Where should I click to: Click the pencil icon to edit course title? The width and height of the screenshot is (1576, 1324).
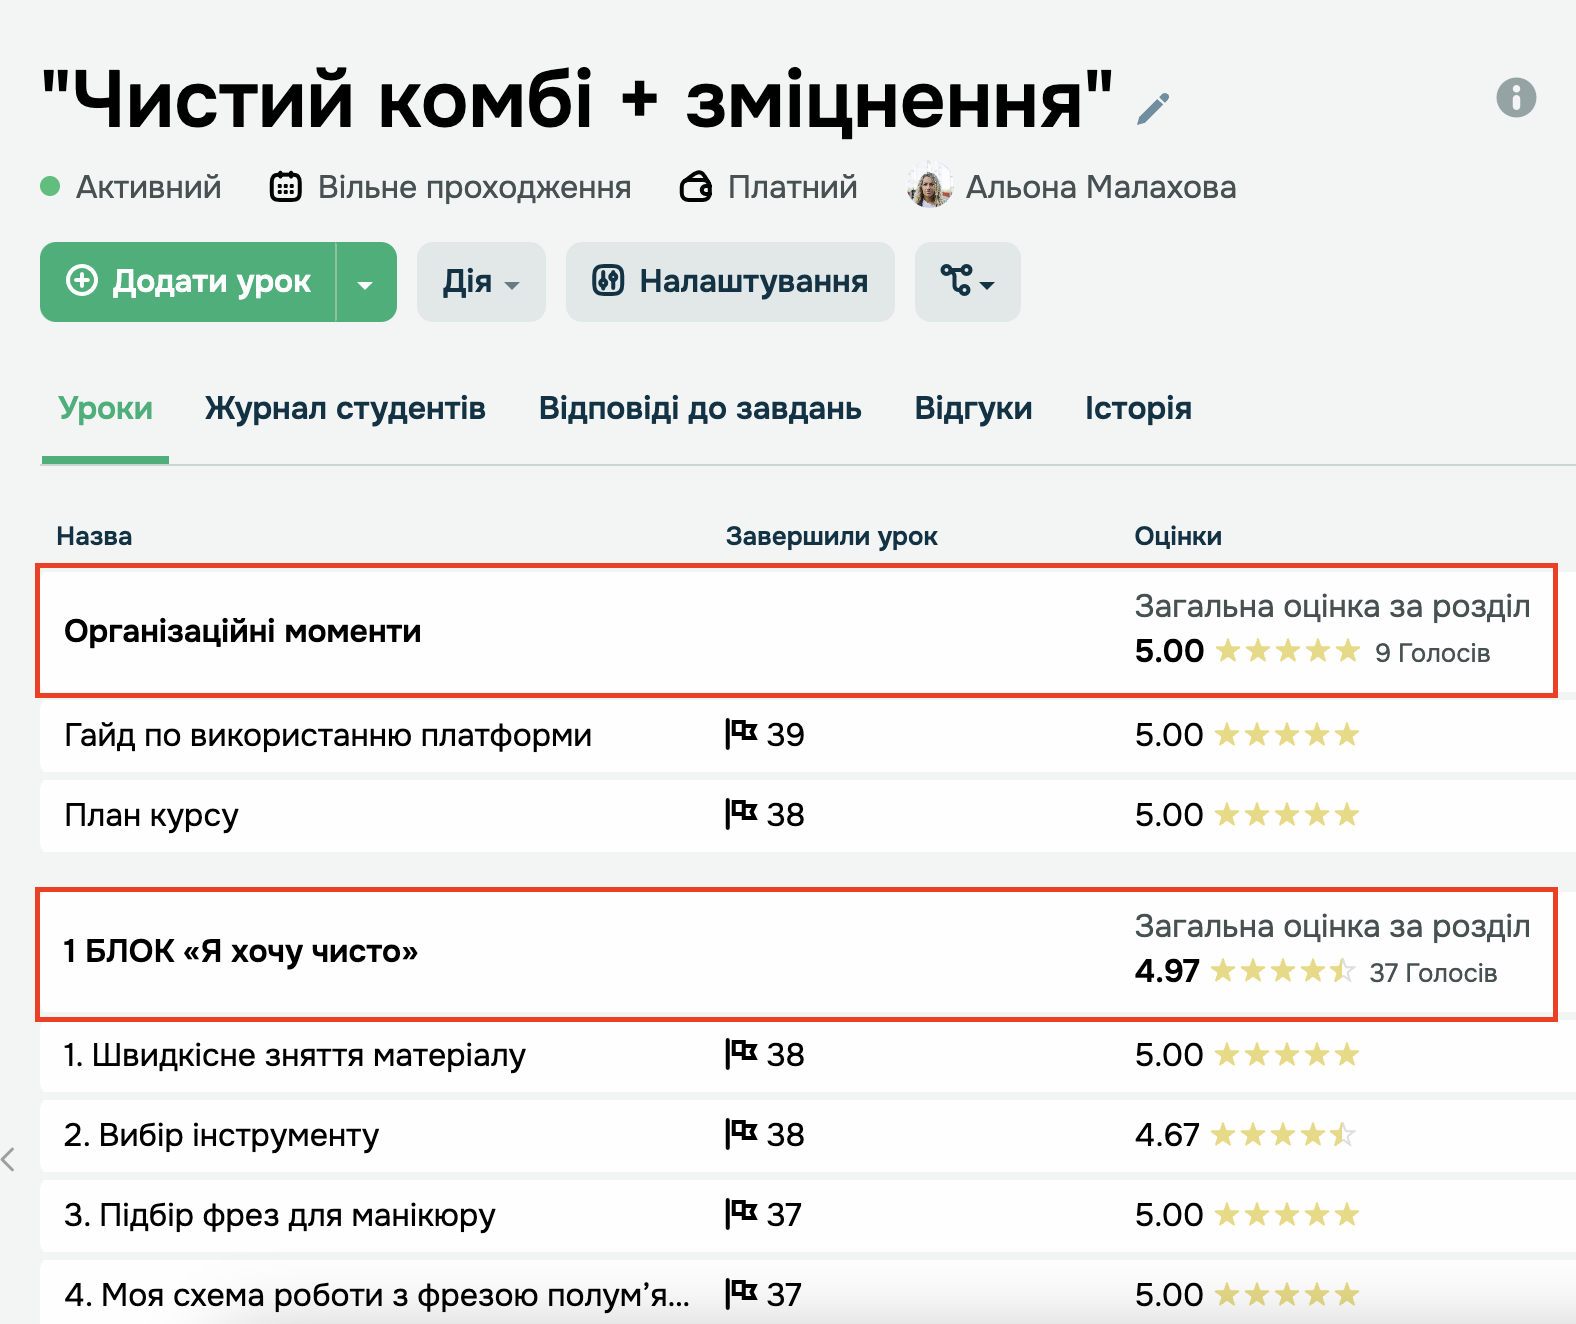click(x=1153, y=108)
